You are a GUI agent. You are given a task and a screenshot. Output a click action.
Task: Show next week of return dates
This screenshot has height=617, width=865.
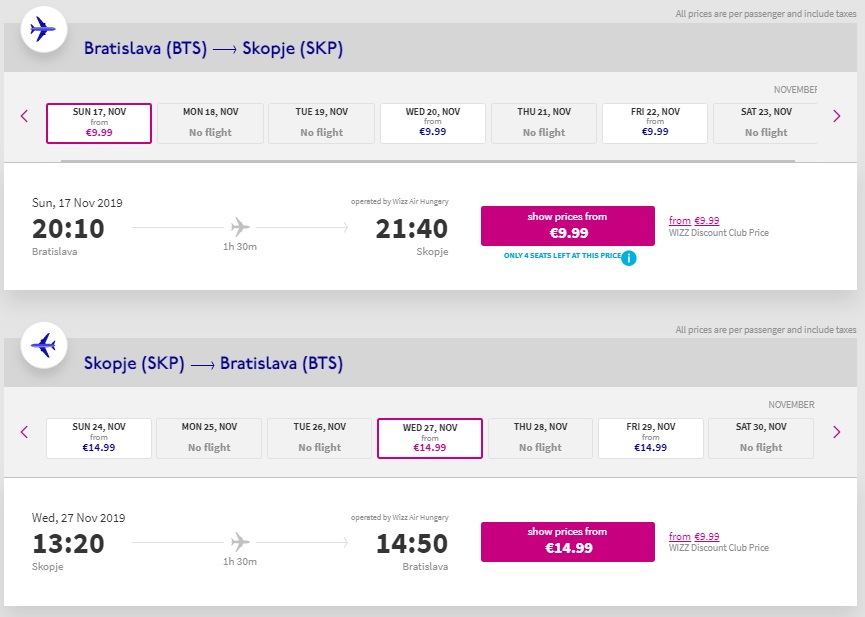(837, 432)
